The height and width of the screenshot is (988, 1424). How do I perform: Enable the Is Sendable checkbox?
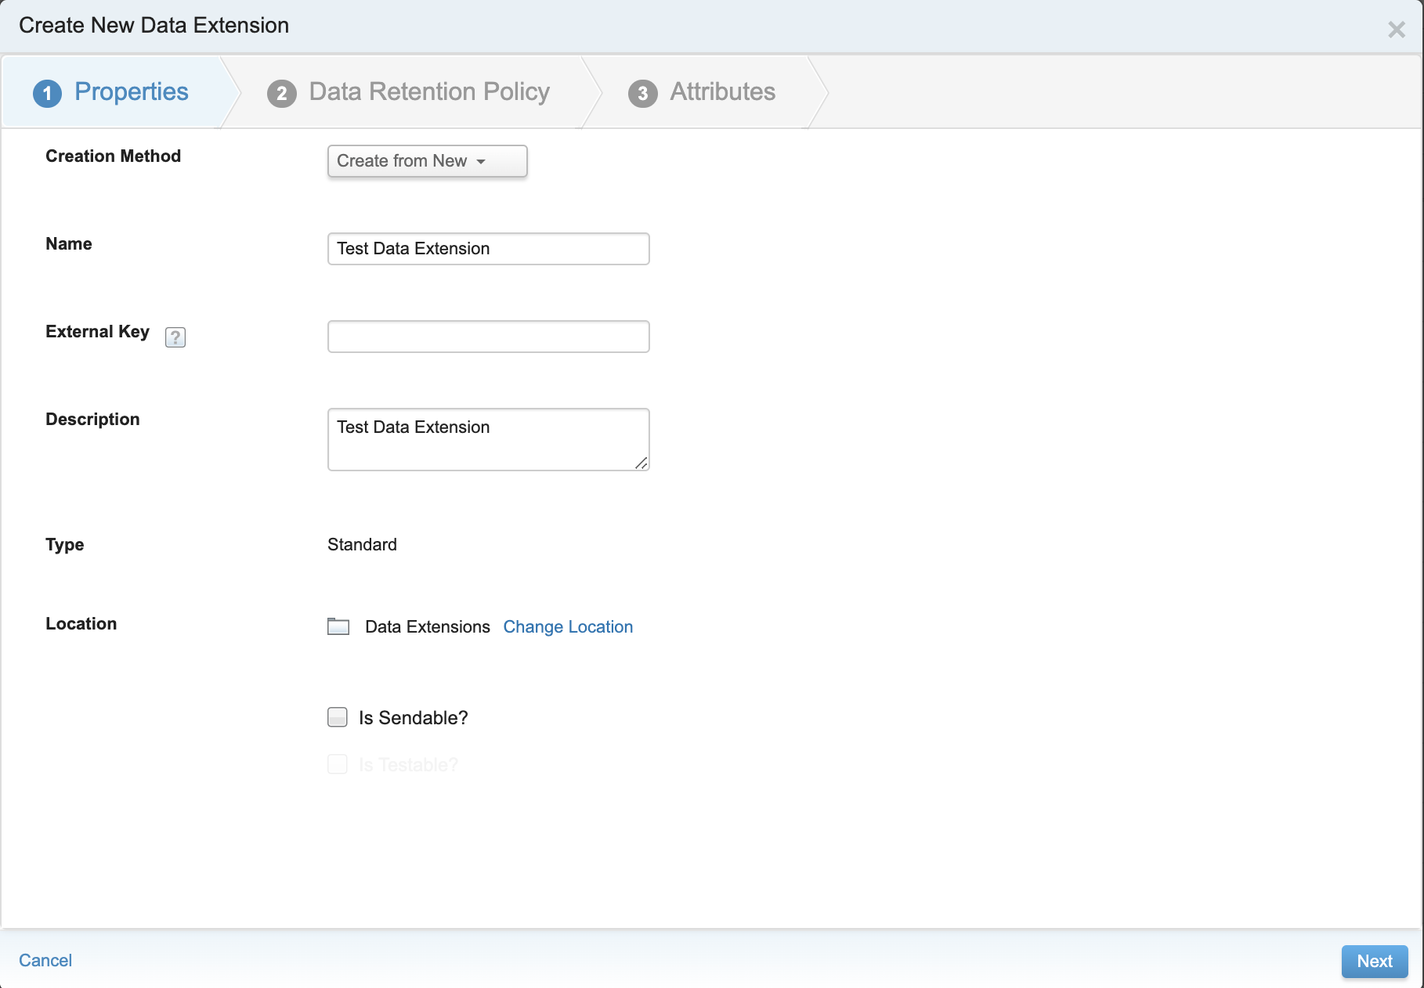[x=338, y=717]
